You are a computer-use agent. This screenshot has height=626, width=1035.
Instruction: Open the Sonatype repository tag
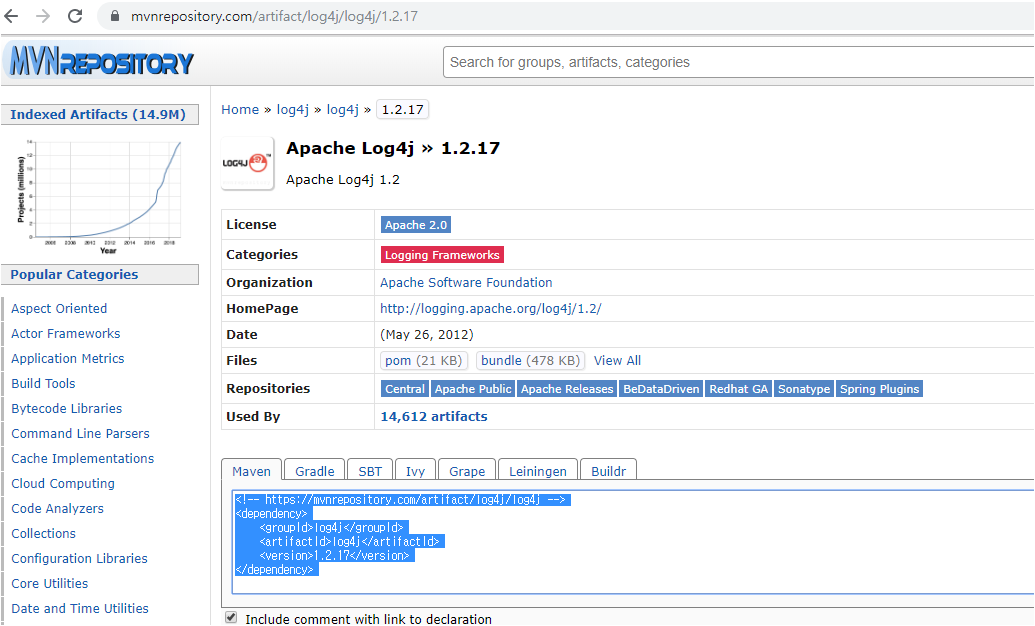[x=804, y=389]
